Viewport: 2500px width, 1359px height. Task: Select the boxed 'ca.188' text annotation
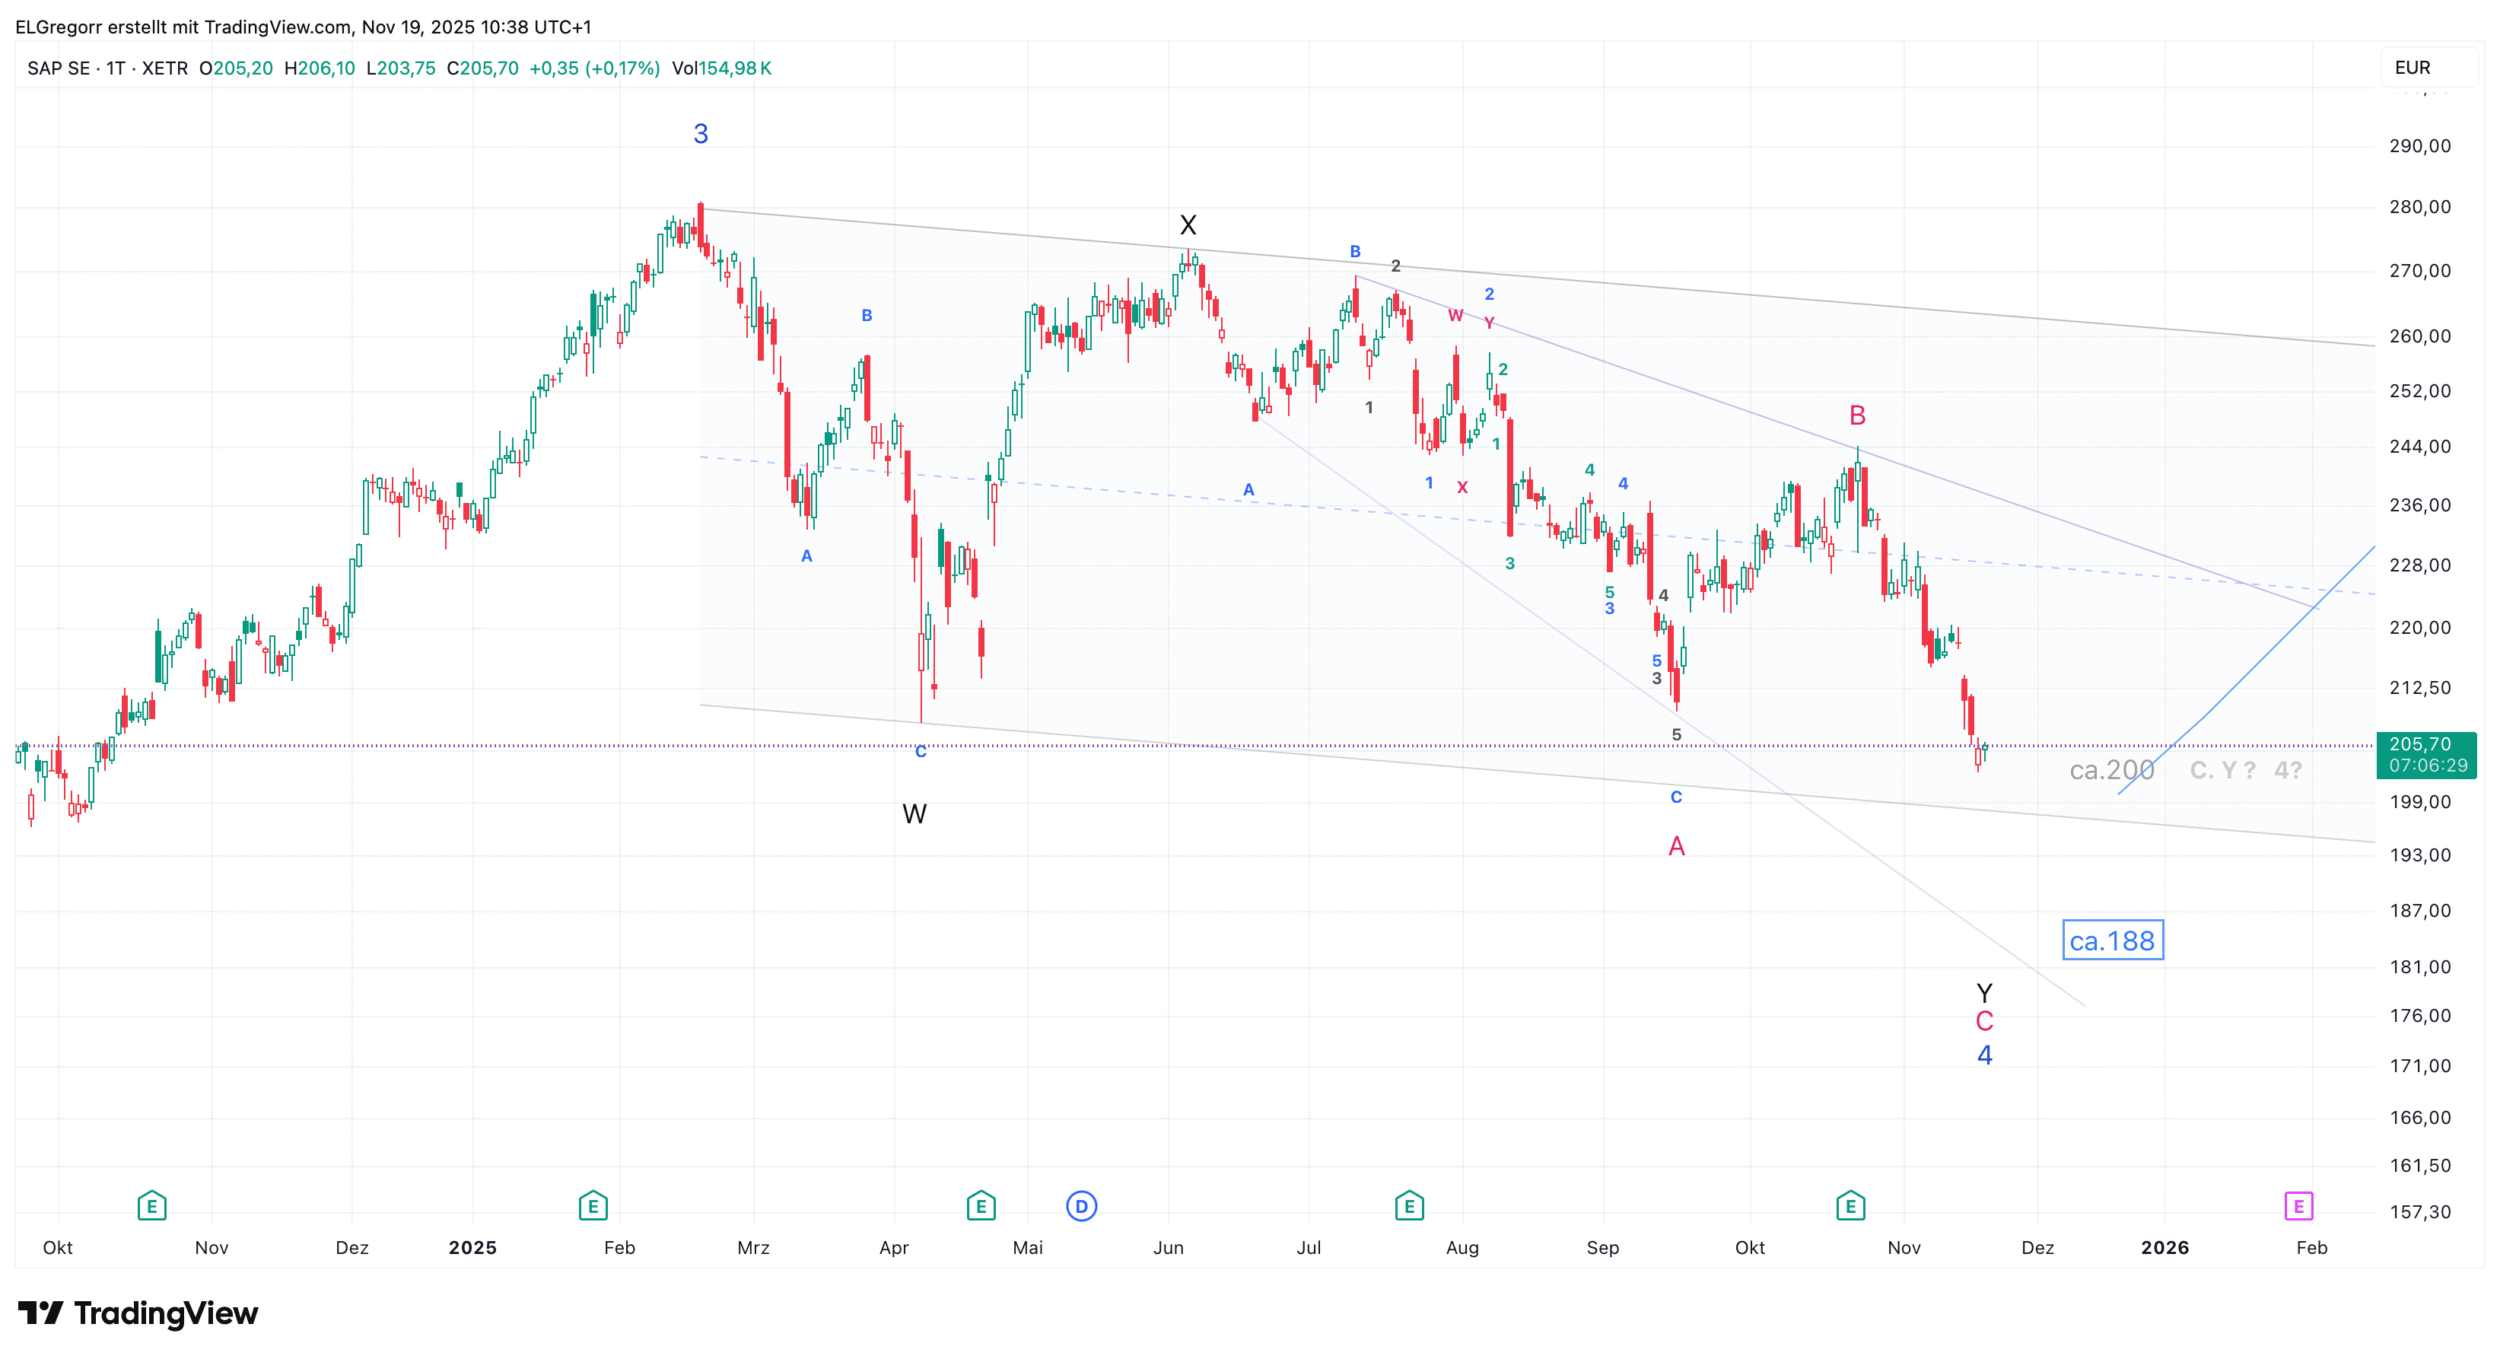pyautogui.click(x=2112, y=941)
